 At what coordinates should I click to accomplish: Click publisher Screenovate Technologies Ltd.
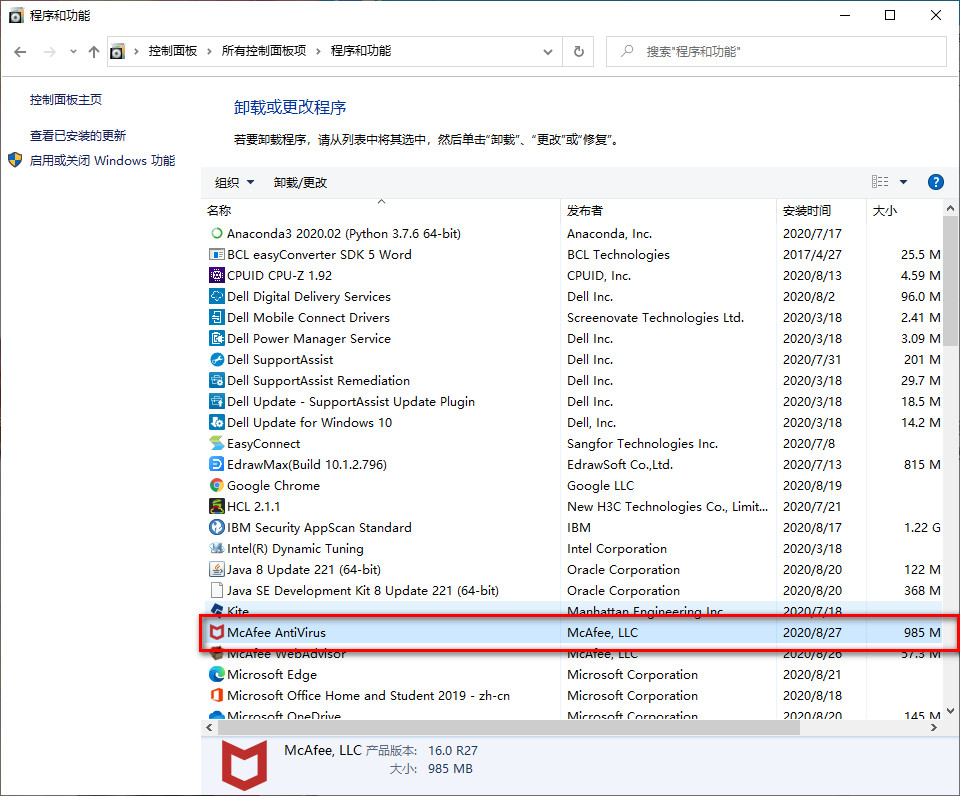[x=655, y=317]
